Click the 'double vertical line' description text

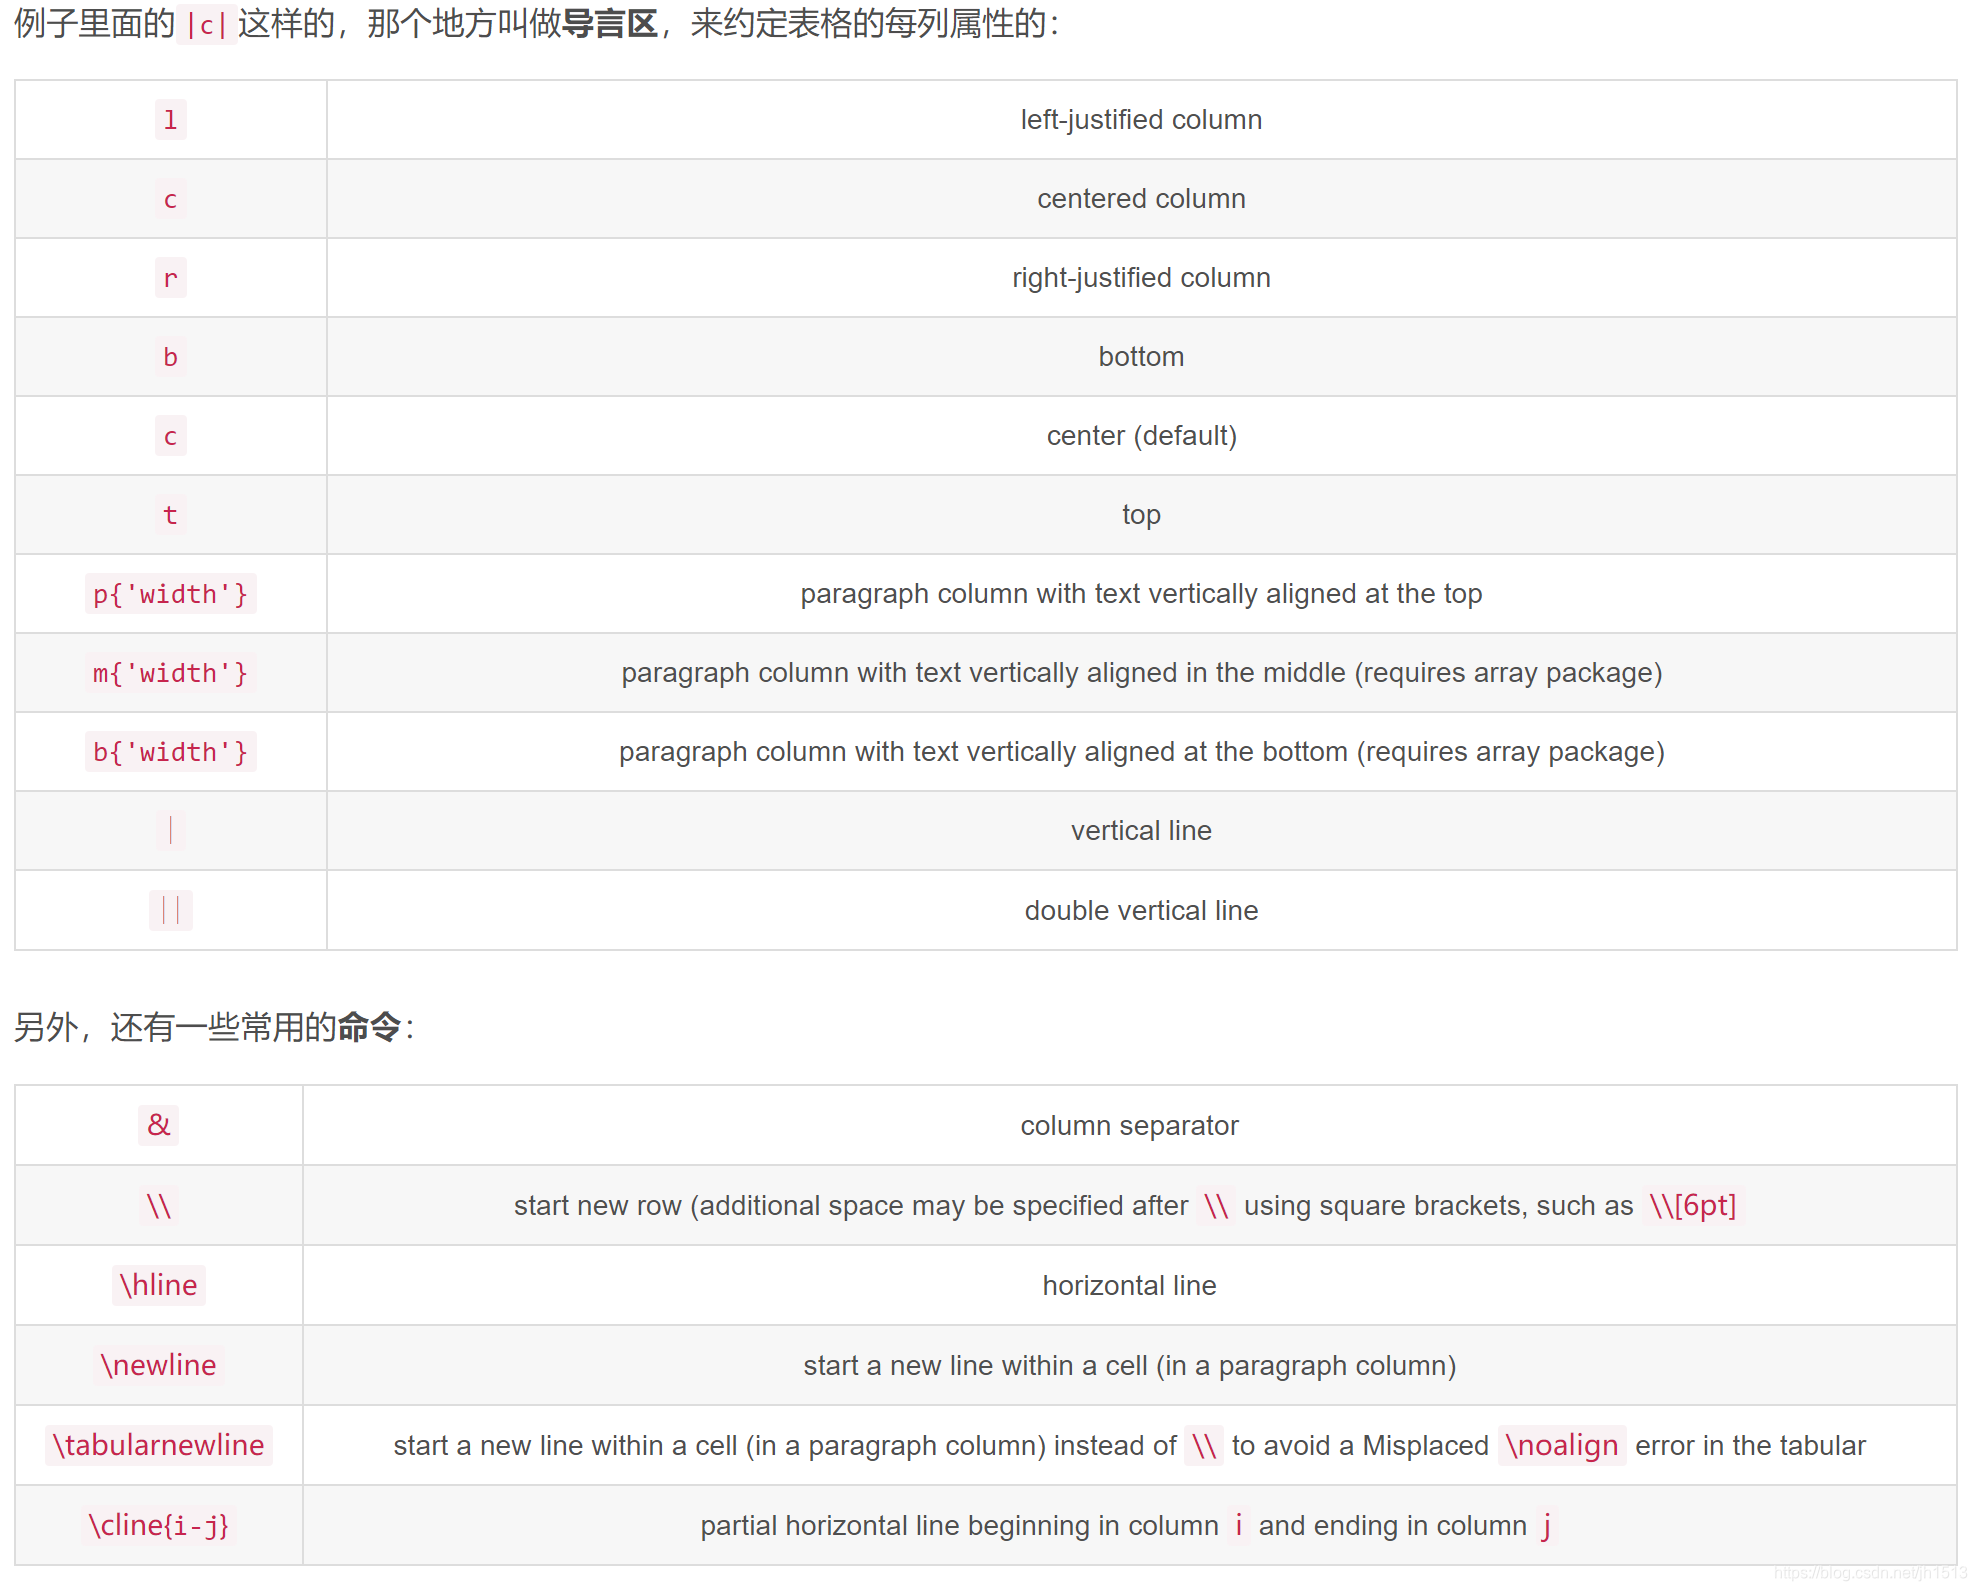1141,910
